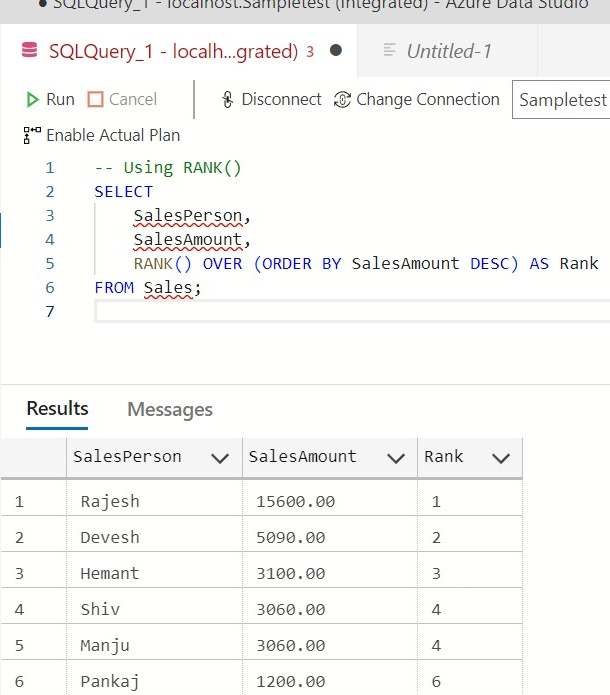Switch to the Messages tab
The width and height of the screenshot is (610, 695).
point(170,410)
